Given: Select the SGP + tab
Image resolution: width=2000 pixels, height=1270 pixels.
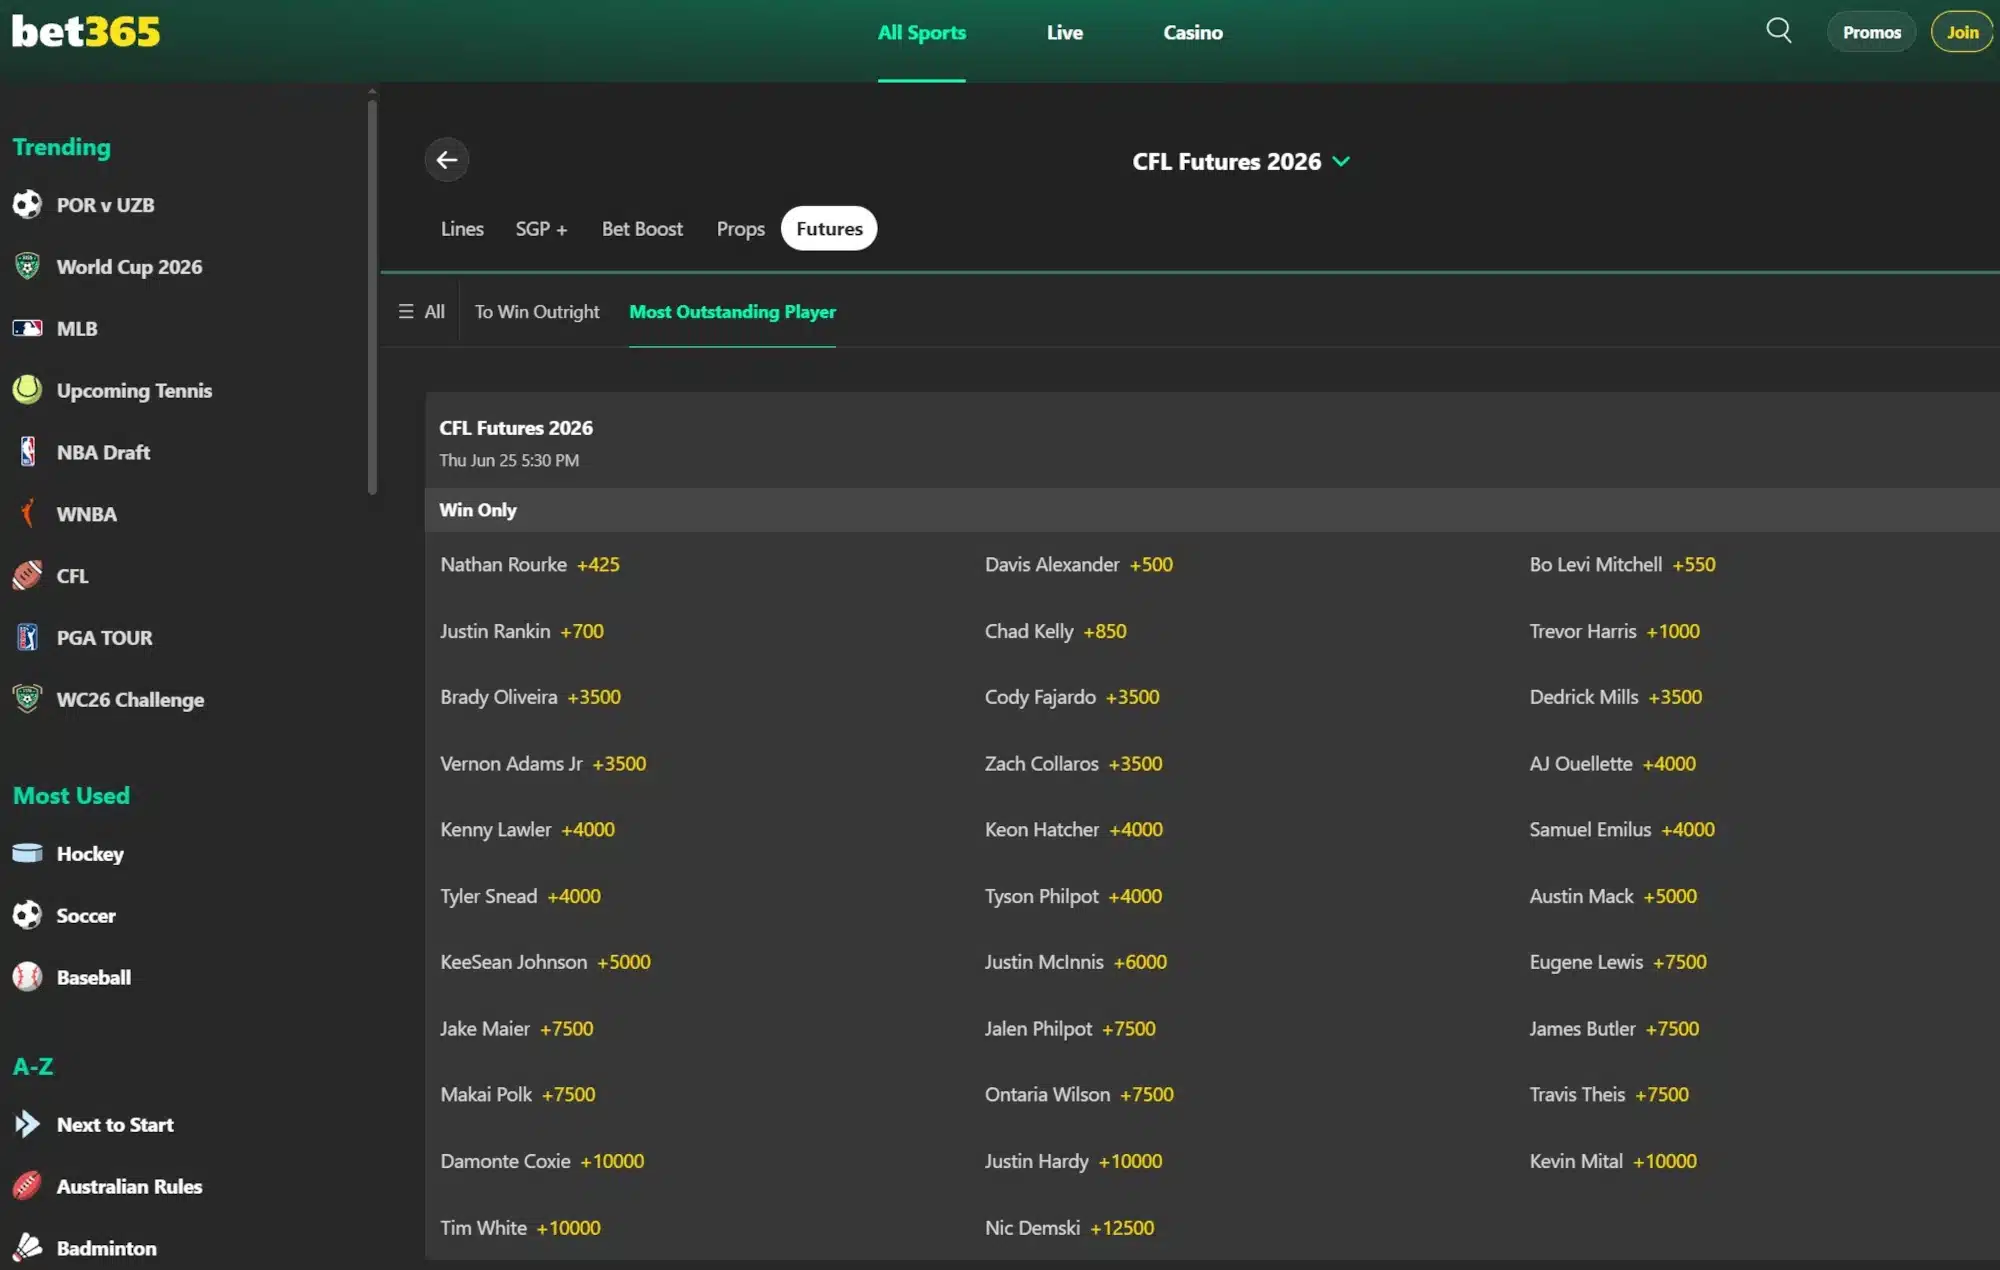Looking at the screenshot, I should (x=541, y=229).
